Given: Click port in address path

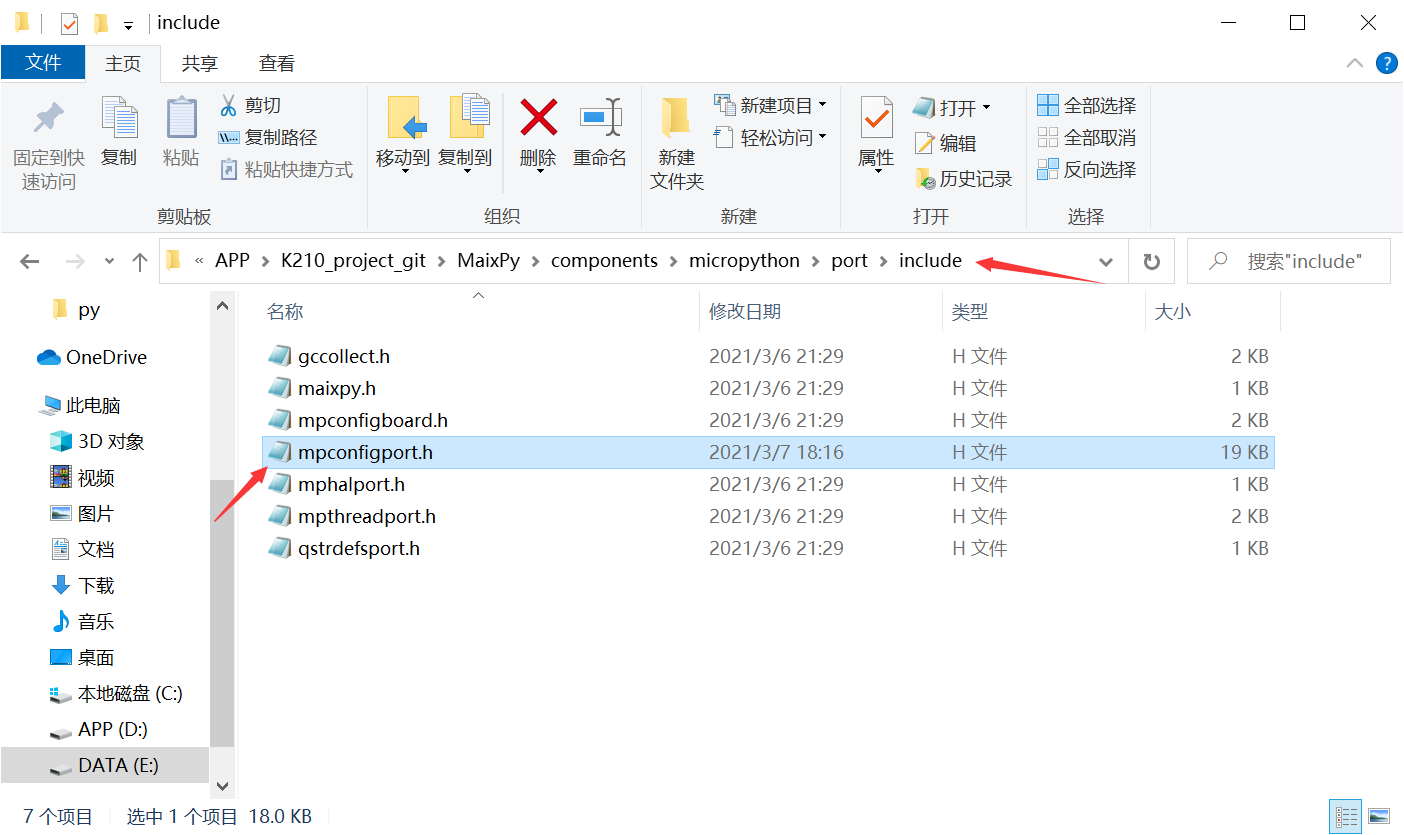Looking at the screenshot, I should point(849,261).
